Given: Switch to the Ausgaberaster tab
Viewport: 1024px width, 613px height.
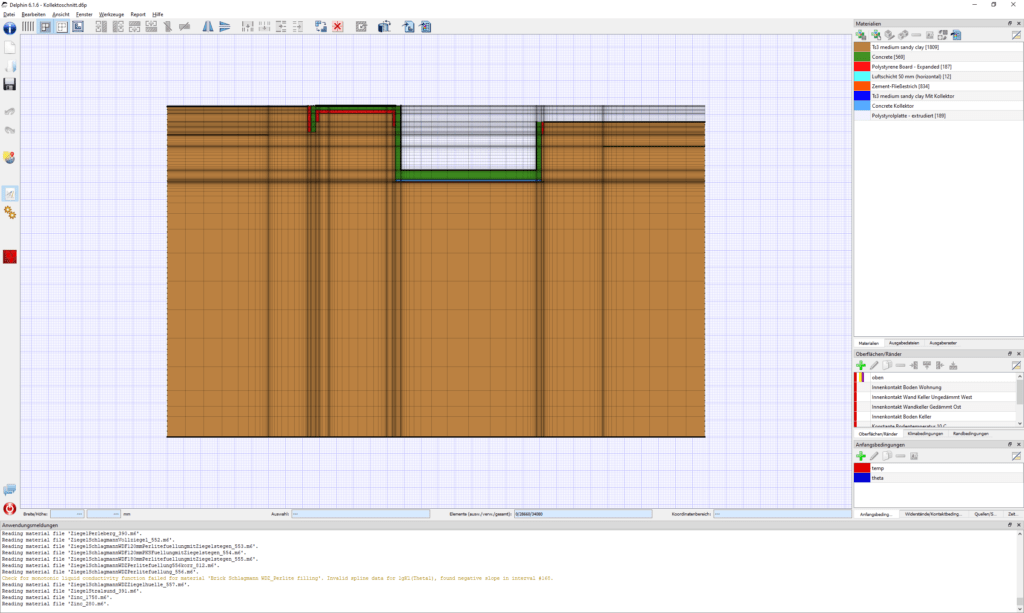Looking at the screenshot, I should pos(943,343).
